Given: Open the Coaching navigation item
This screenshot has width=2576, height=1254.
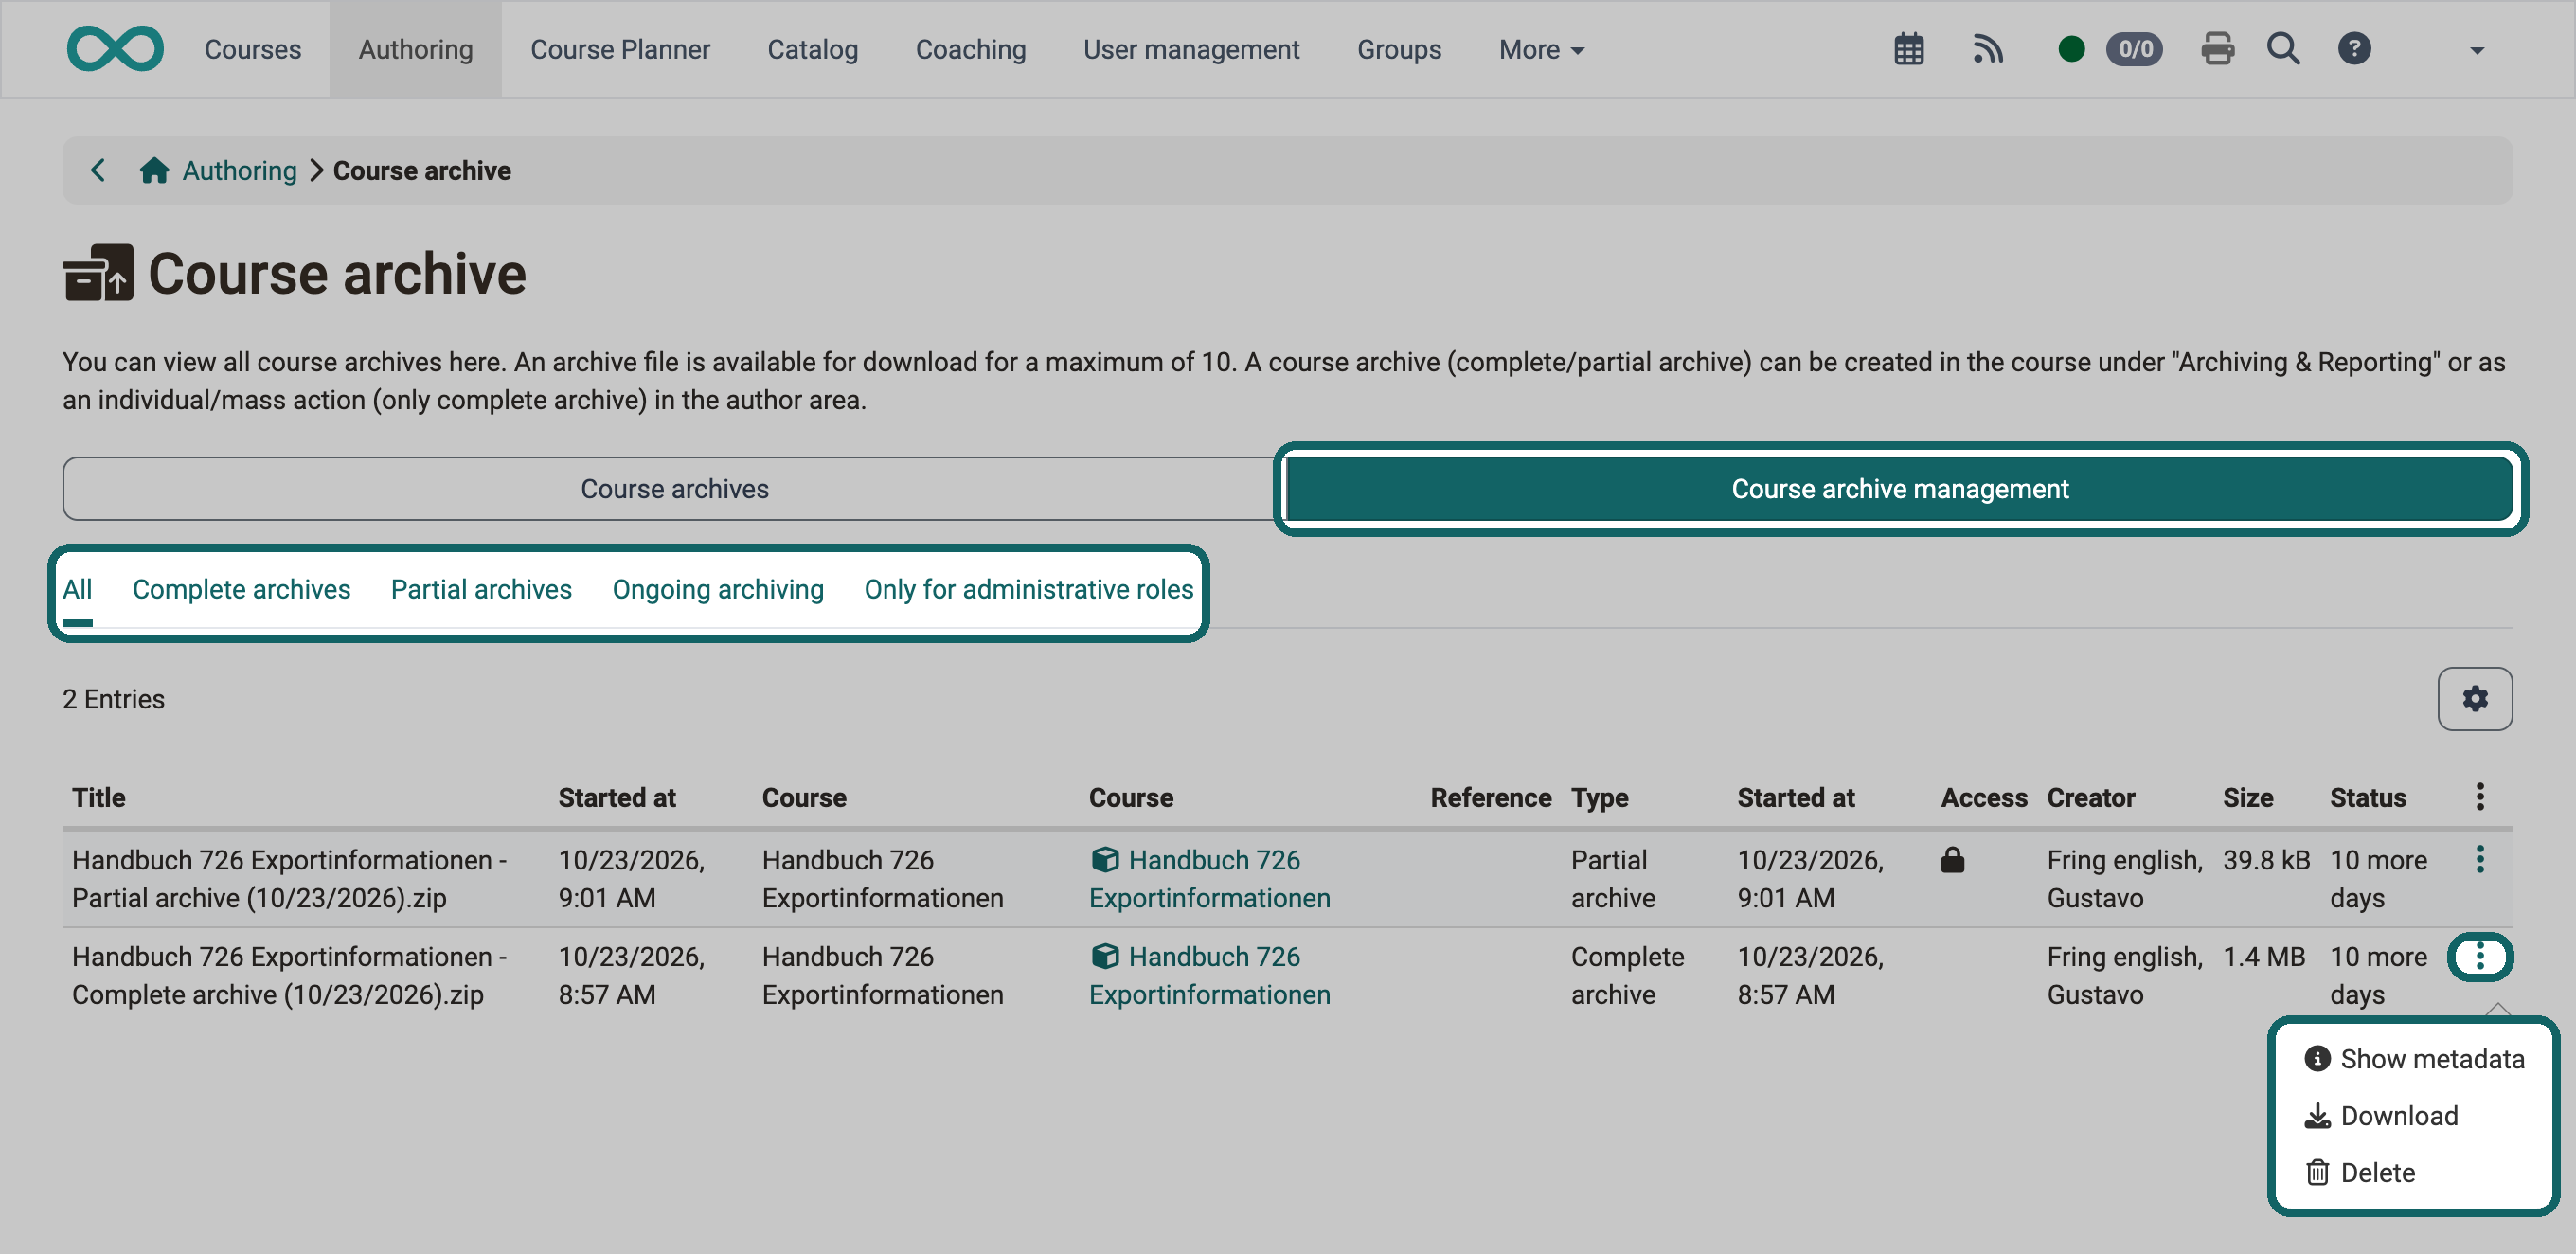Looking at the screenshot, I should click(970, 49).
